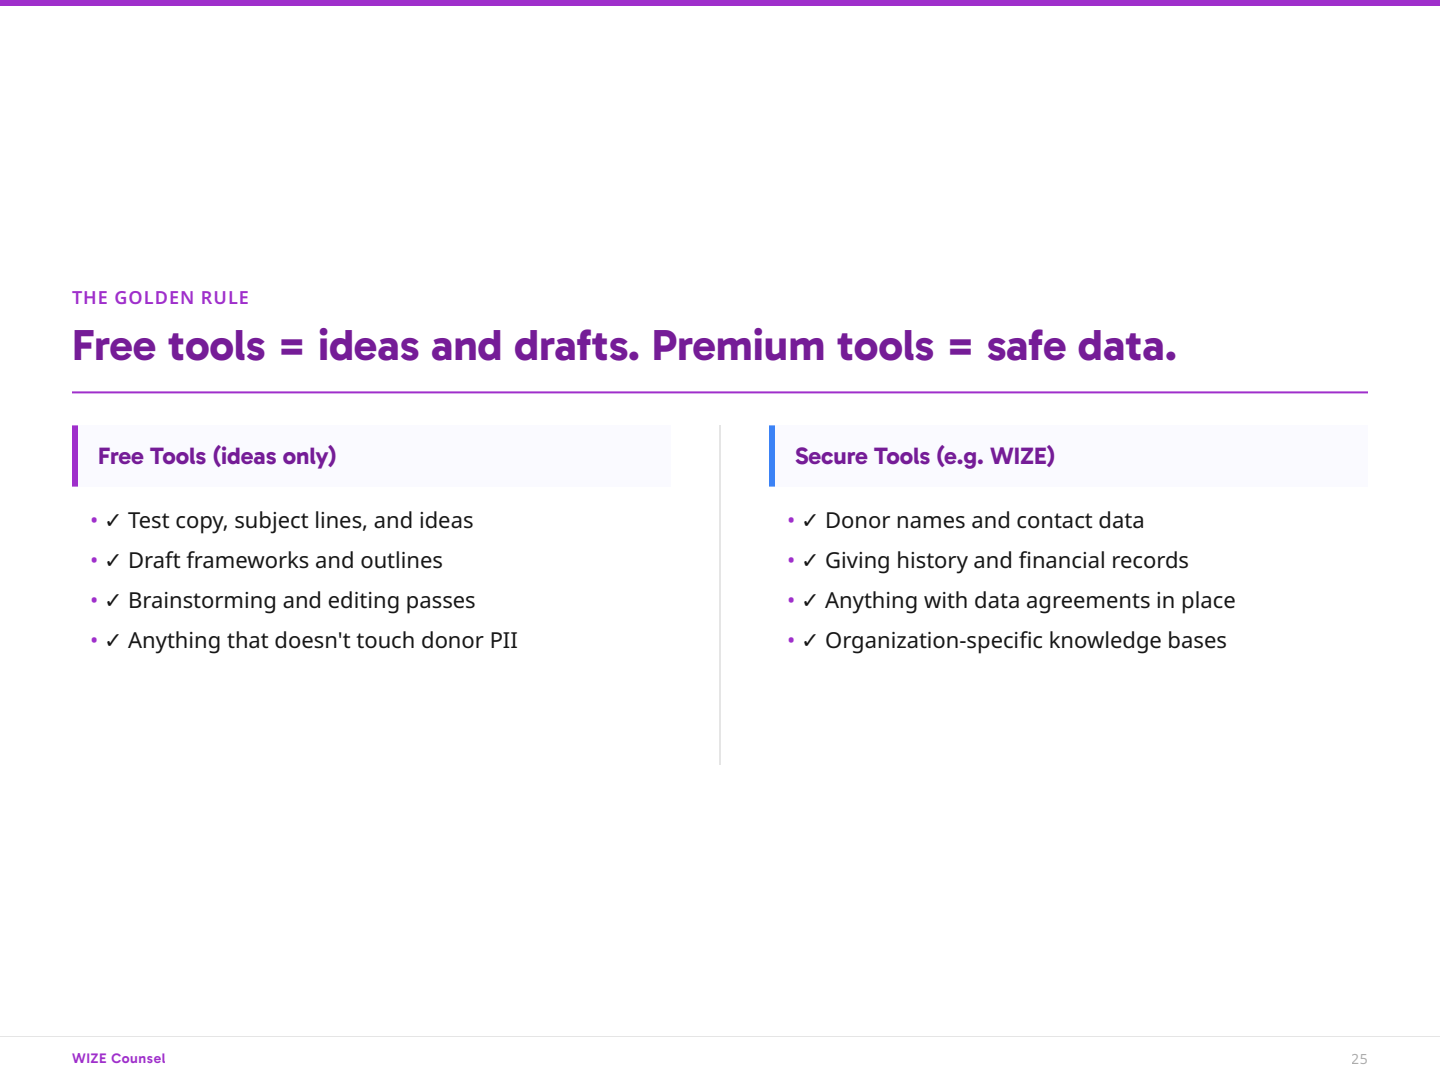Click the checkmark before "Giving history and financial records"
The image size is (1440, 1080).
pos(809,561)
